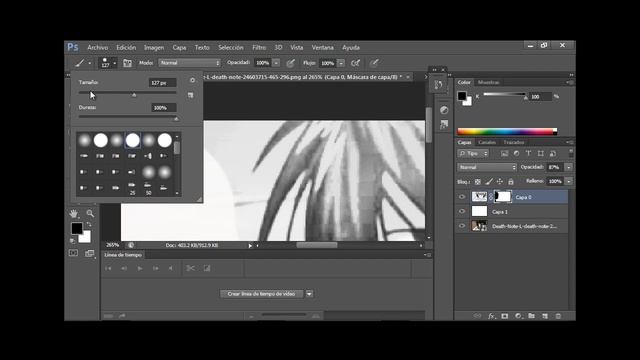Screen dimensions: 640x360
Task: Go to first frame in timeline
Action: point(108,268)
